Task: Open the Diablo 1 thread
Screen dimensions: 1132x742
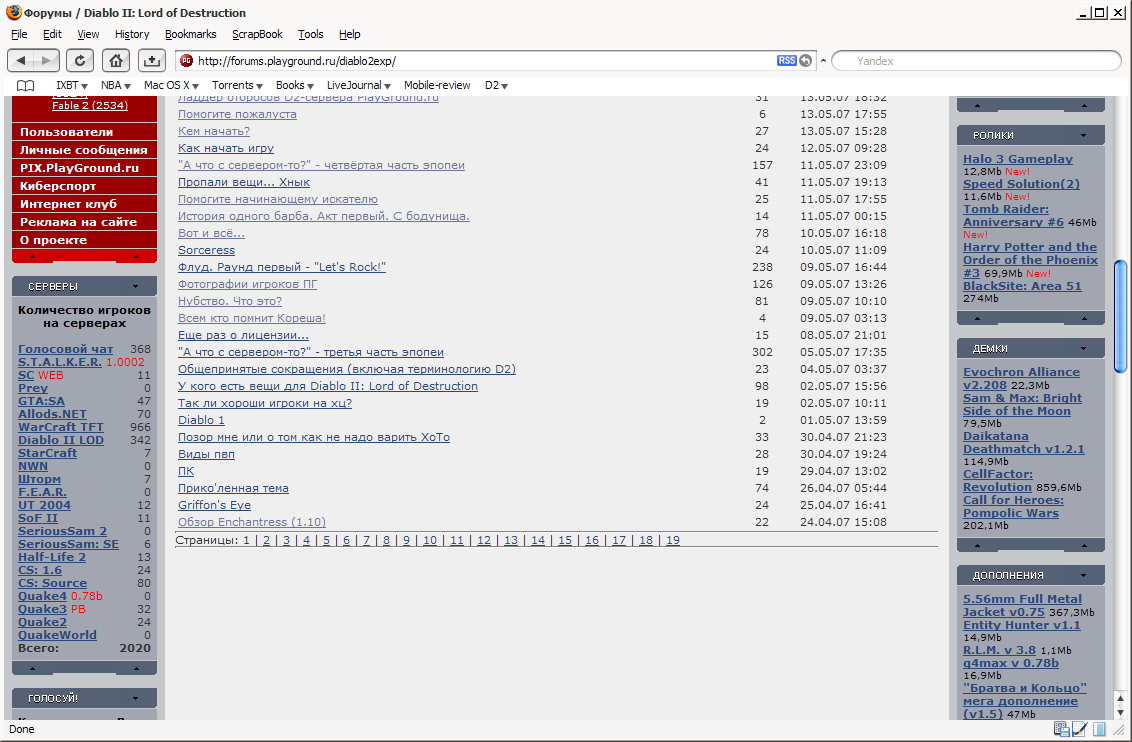Action: pos(201,420)
